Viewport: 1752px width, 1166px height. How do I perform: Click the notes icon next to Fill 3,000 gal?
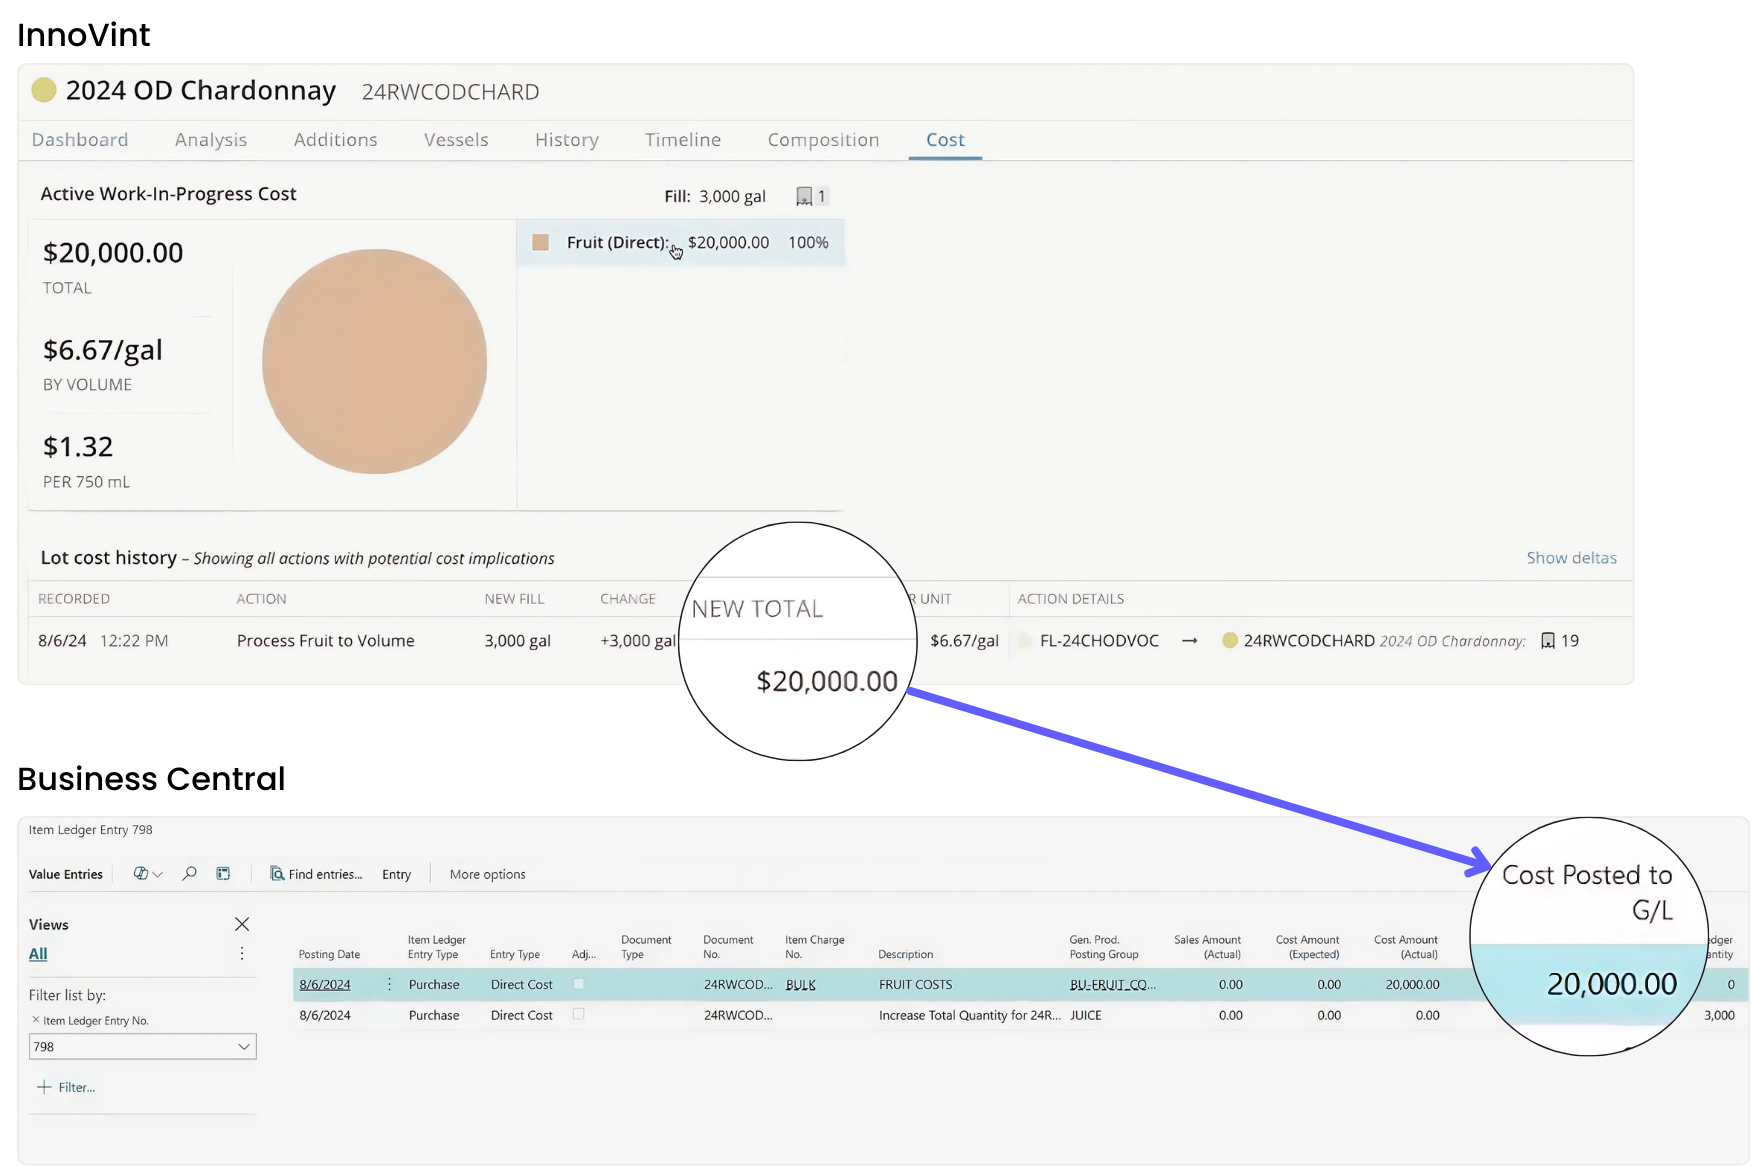pyautogui.click(x=804, y=197)
